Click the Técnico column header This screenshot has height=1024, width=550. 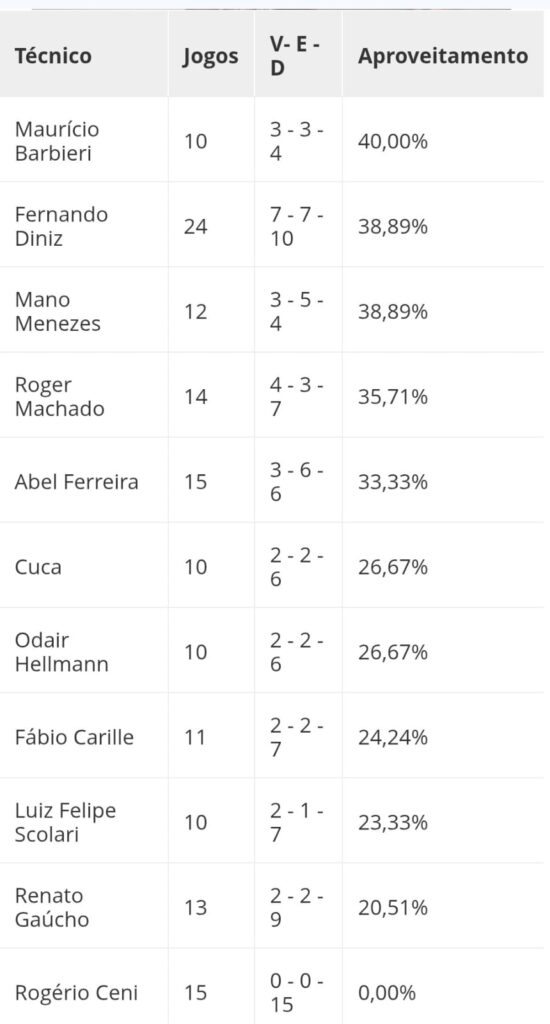pyautogui.click(x=54, y=56)
